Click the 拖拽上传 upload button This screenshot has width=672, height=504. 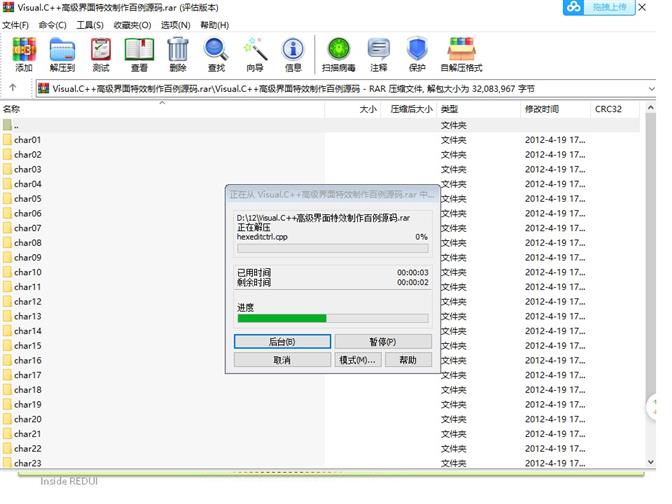pos(609,7)
